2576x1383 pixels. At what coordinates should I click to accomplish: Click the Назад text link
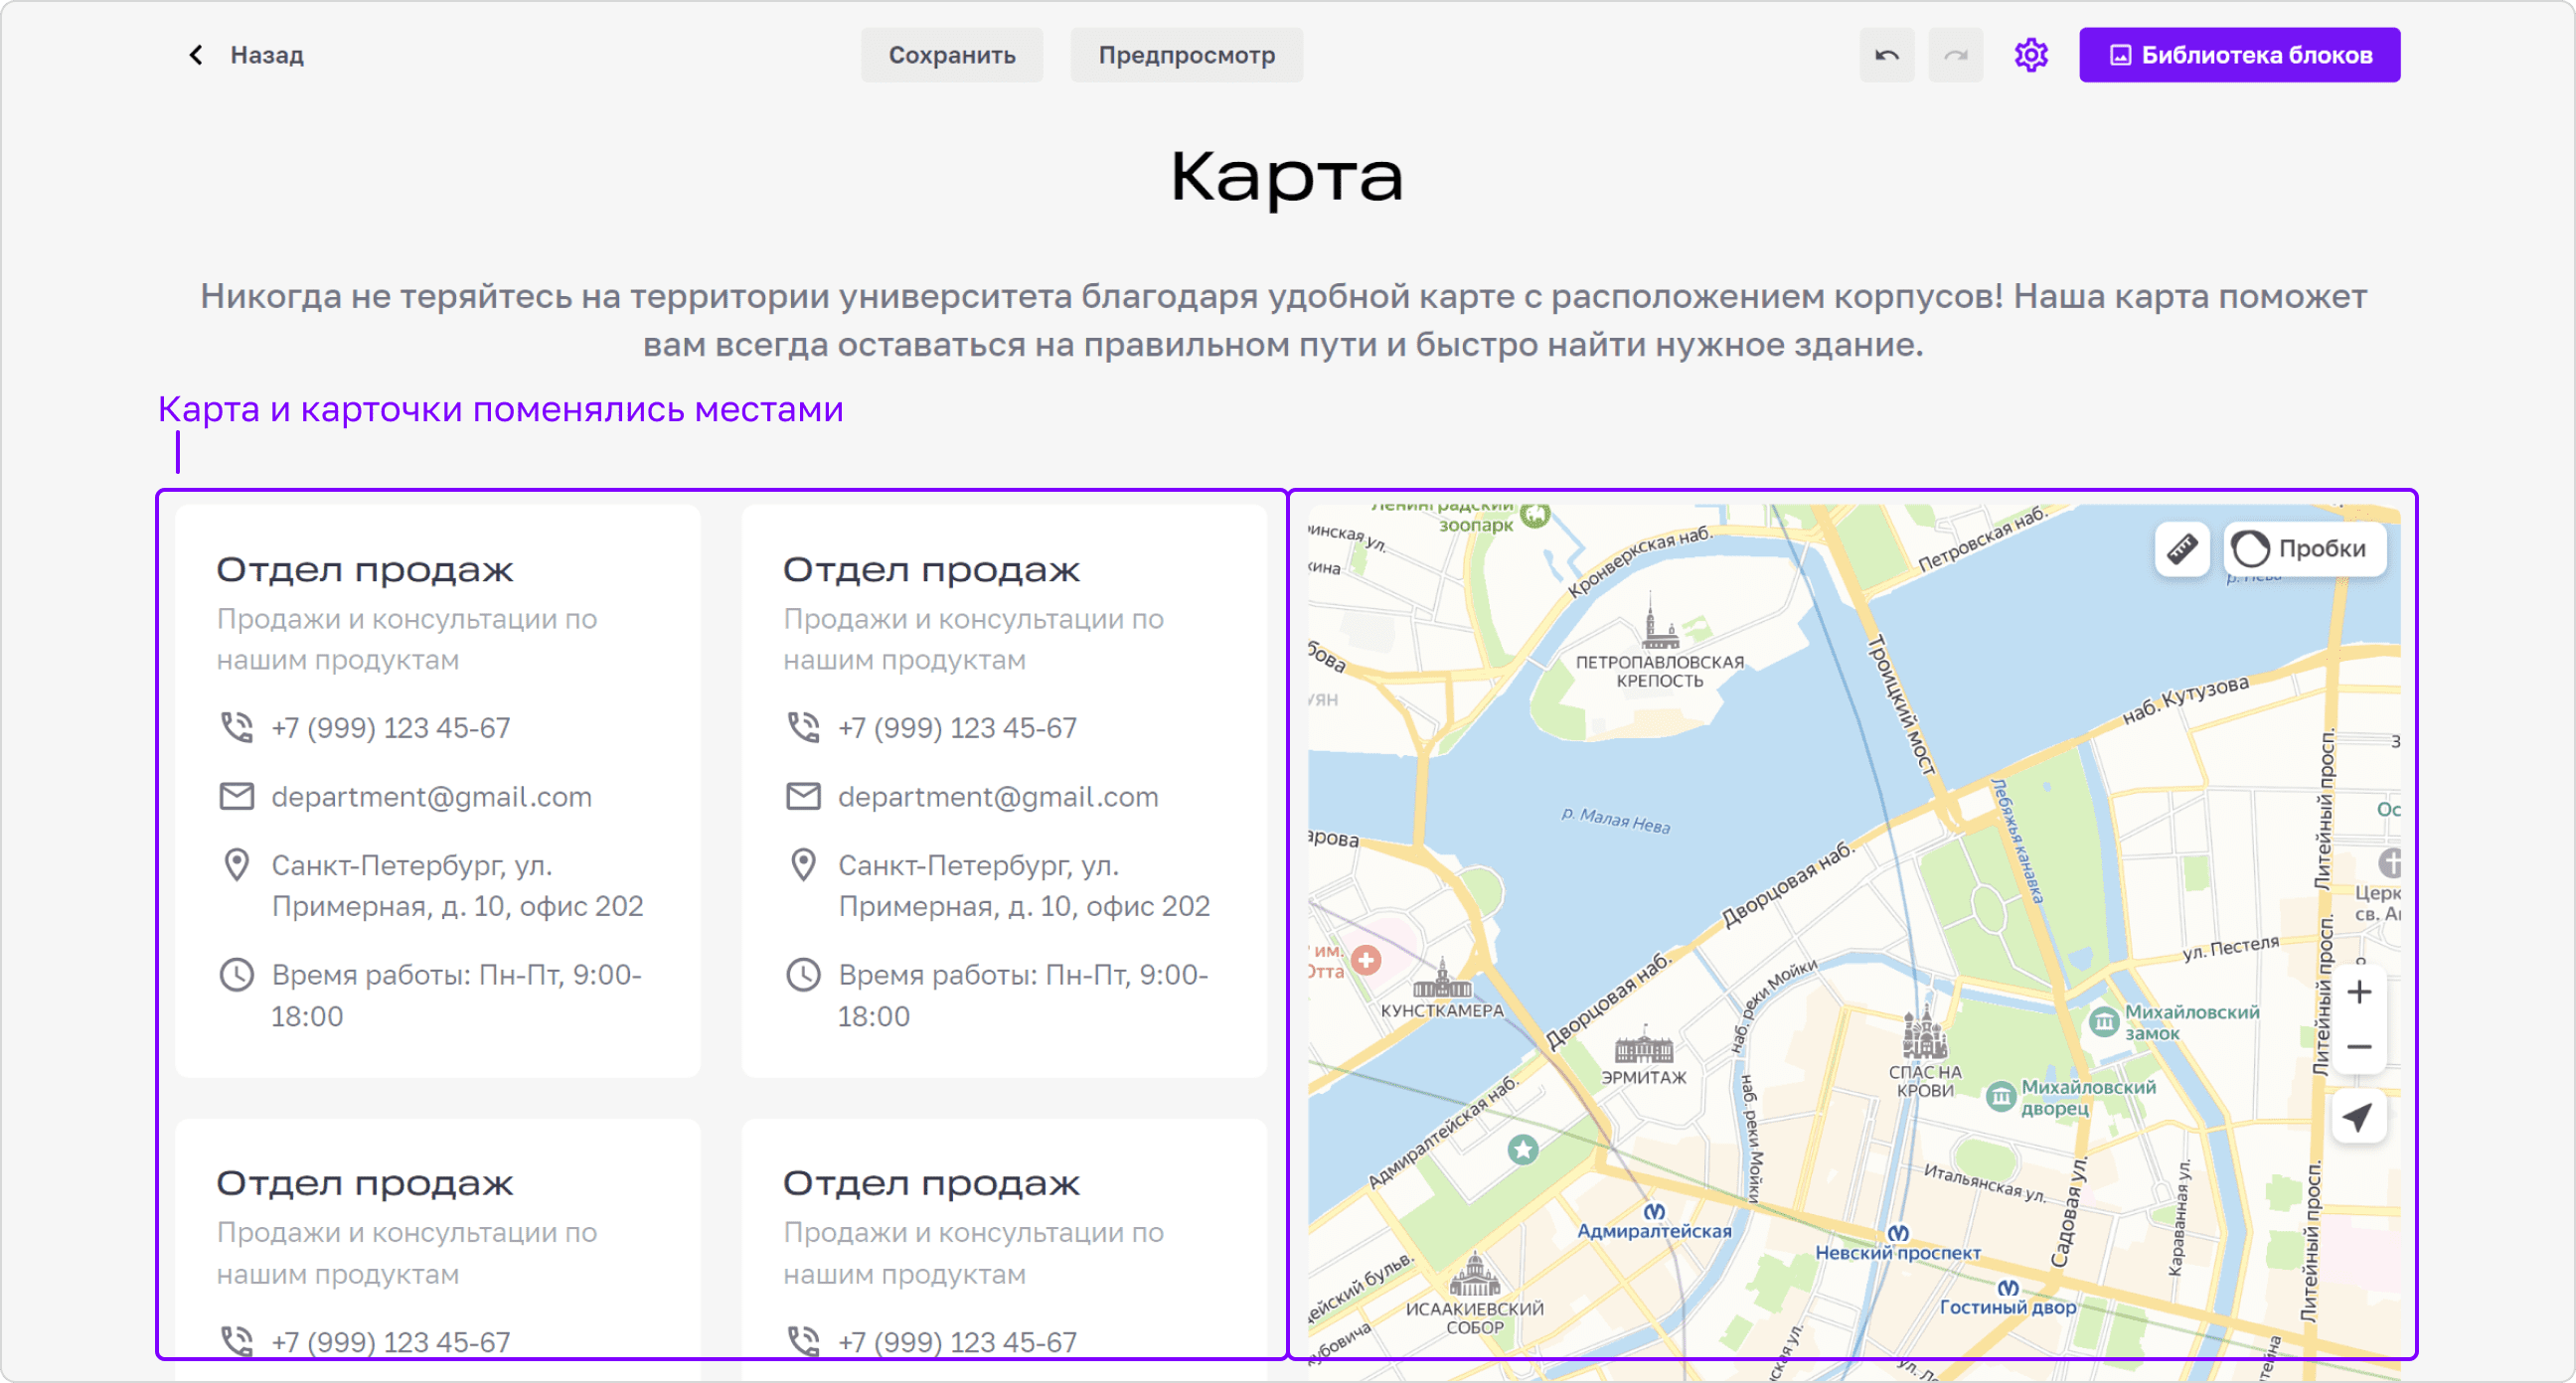(267, 55)
